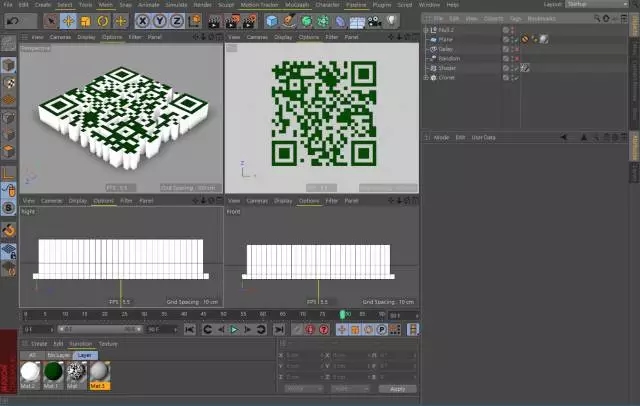This screenshot has width=640, height=406.
Task: Select the Scale tool
Action: coord(85,20)
